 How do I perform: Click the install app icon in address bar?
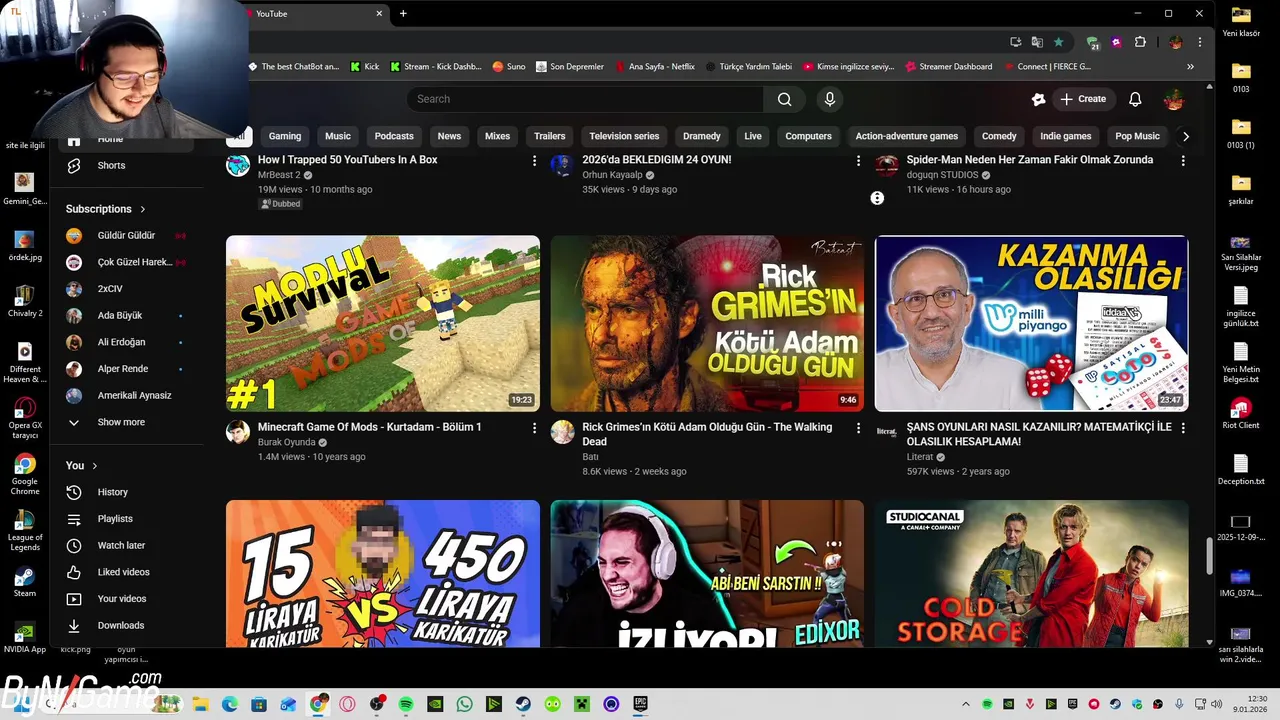coord(1015,42)
